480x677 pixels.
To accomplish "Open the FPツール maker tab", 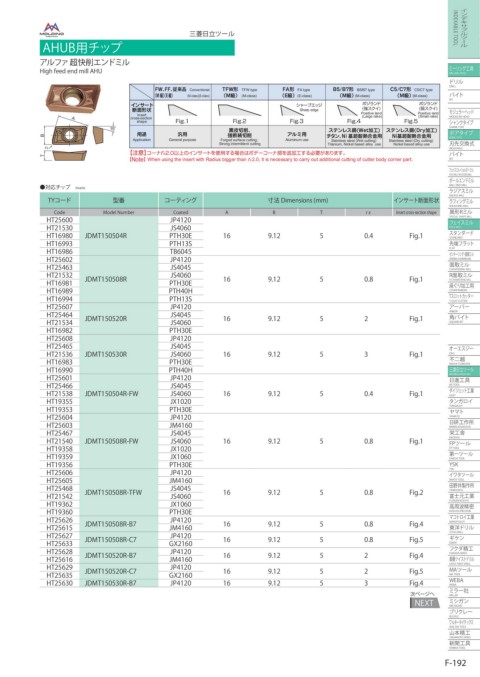I will (463, 444).
